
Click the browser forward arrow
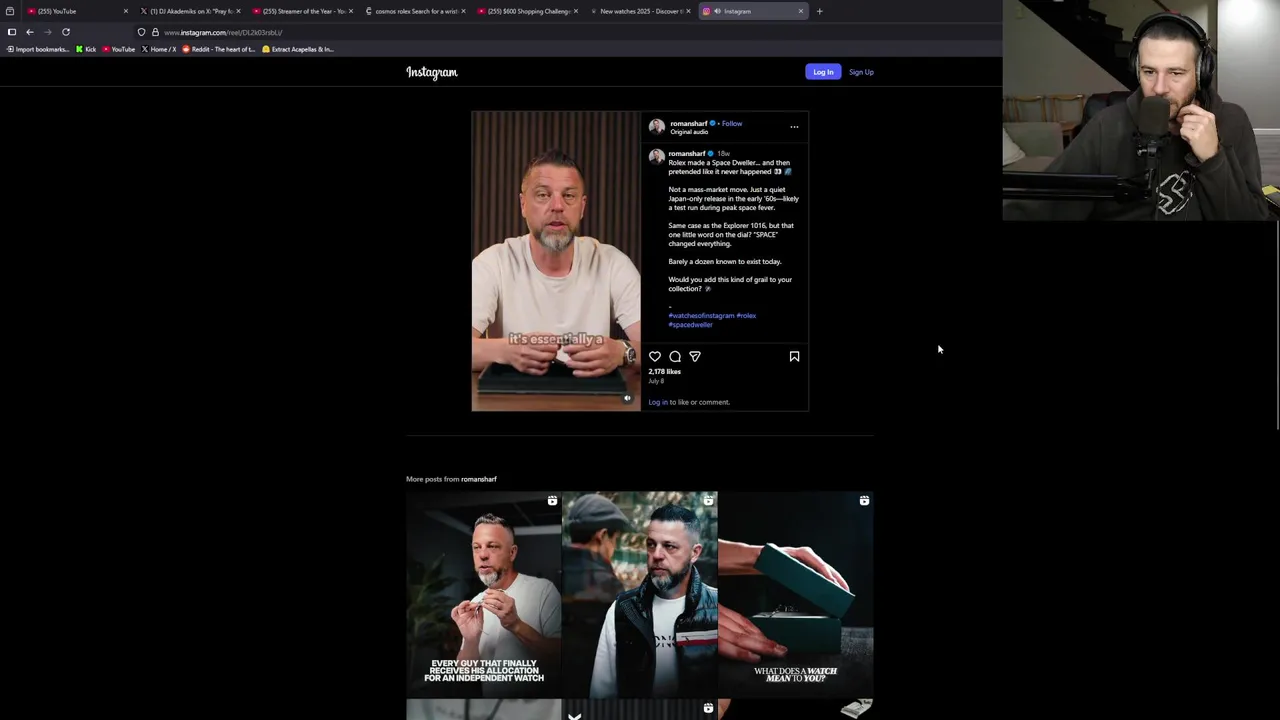click(x=47, y=32)
